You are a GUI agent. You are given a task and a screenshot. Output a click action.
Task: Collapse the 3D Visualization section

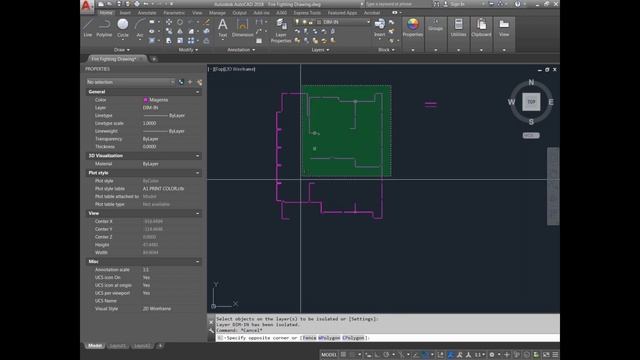[198, 156]
